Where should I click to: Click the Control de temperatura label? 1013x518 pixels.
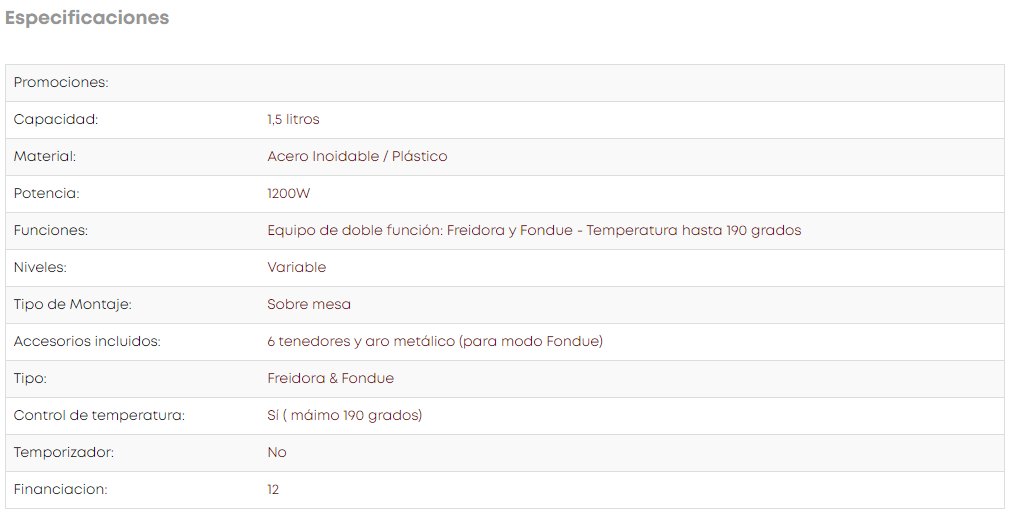(99, 415)
